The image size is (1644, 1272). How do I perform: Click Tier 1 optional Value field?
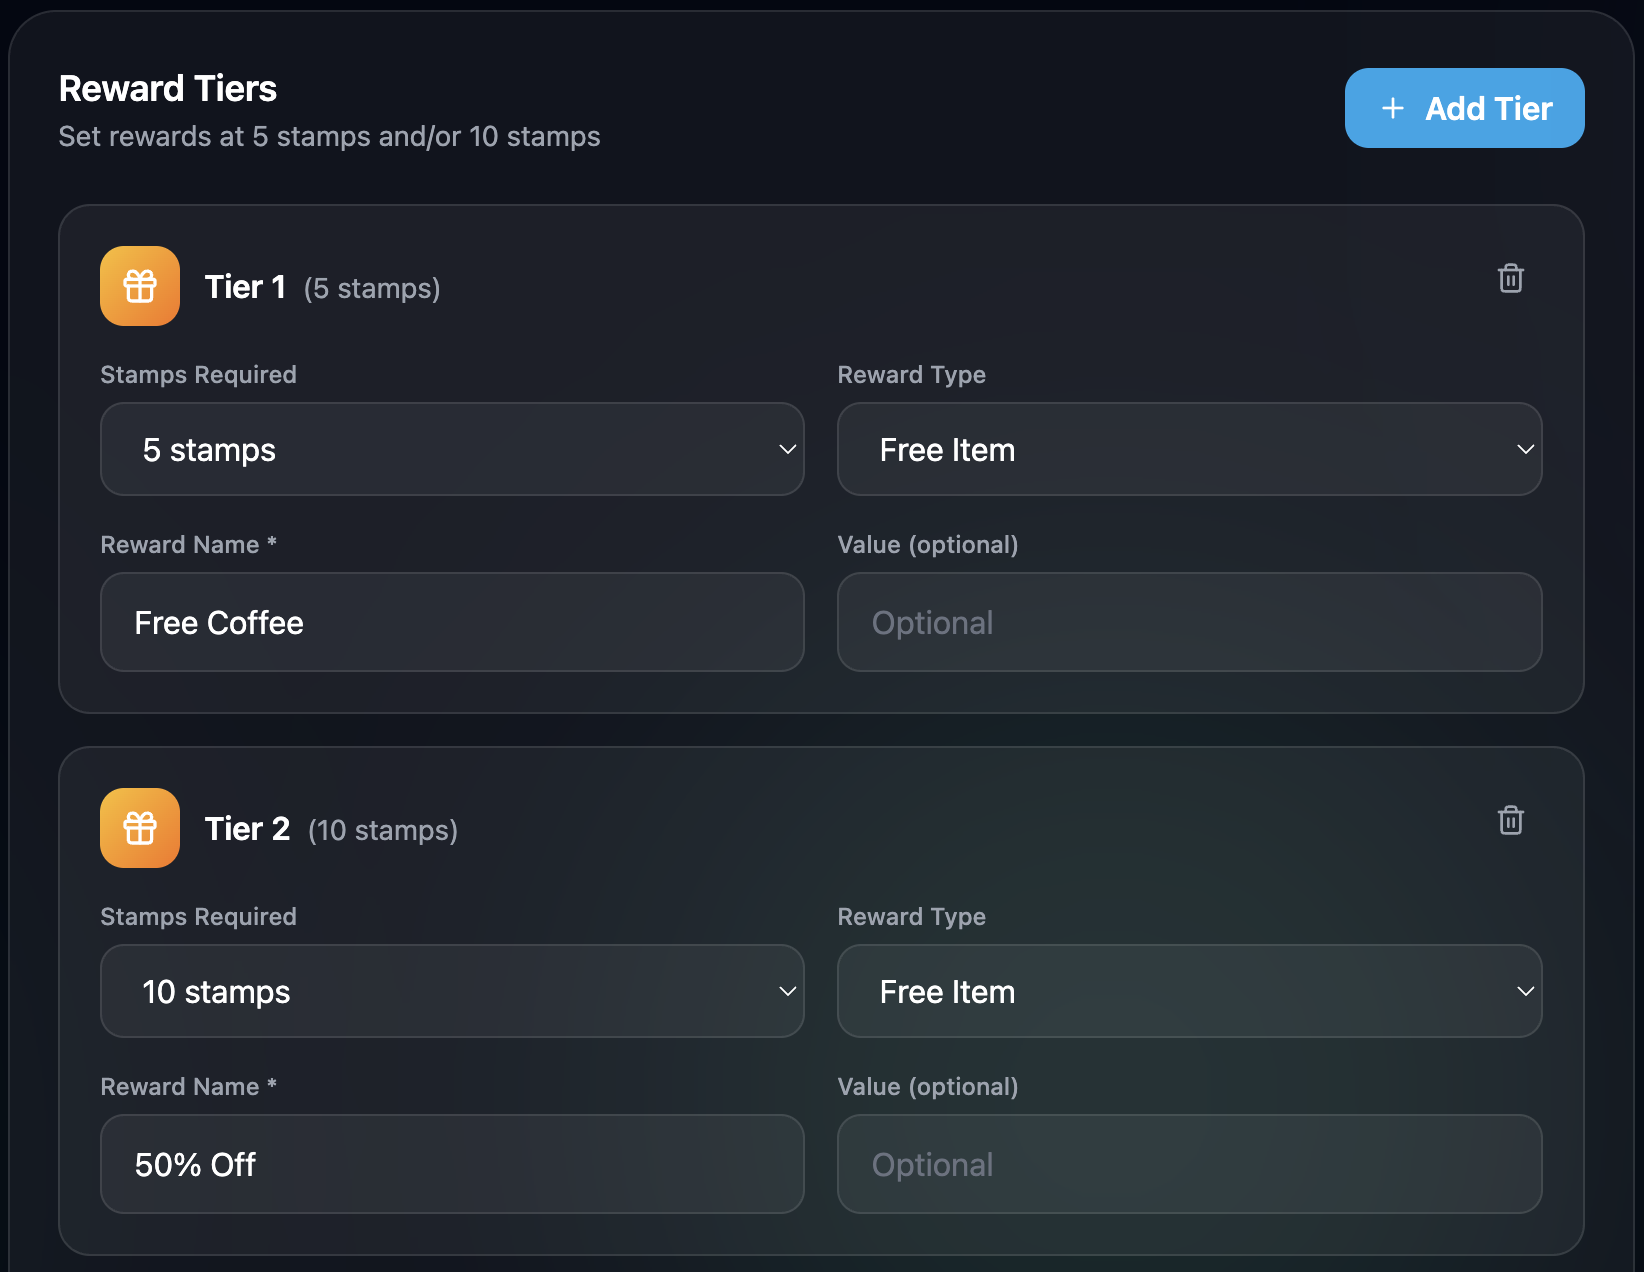(1189, 622)
